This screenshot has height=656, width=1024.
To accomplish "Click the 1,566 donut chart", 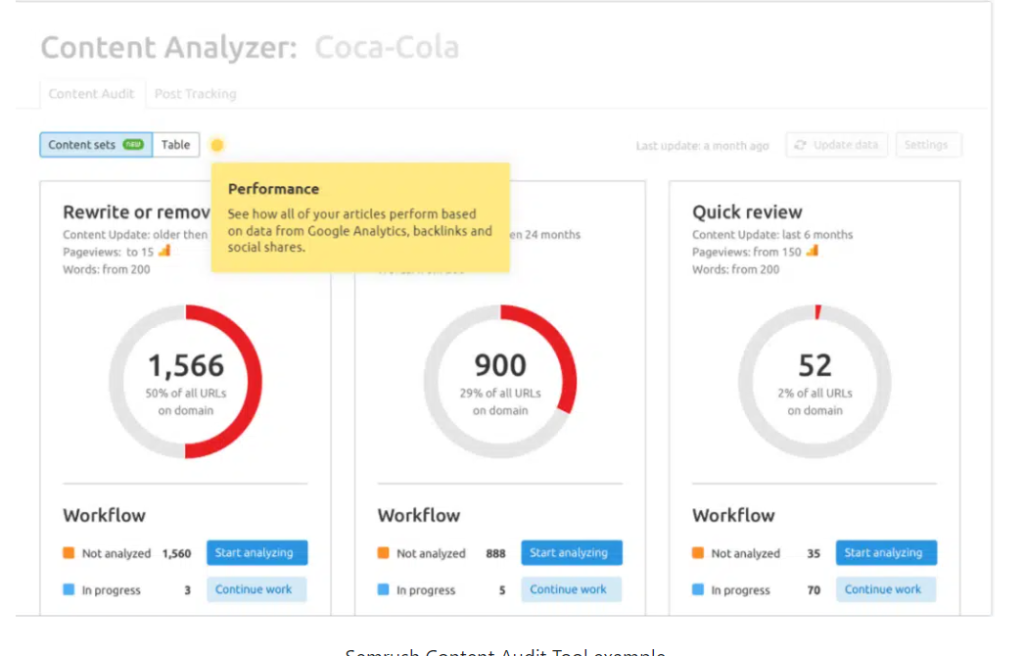I will pos(185,382).
